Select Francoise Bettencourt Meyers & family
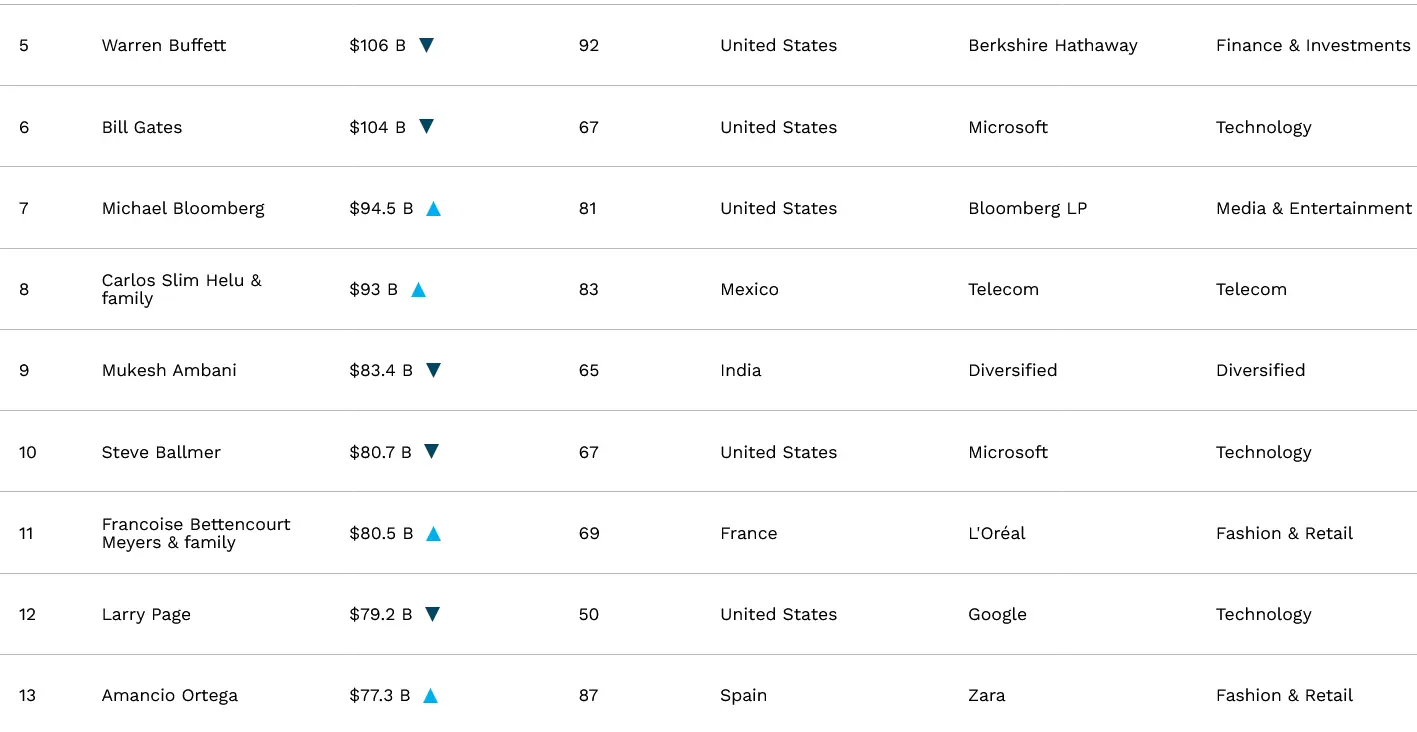Viewport: 1417px width, 732px height. click(196, 533)
